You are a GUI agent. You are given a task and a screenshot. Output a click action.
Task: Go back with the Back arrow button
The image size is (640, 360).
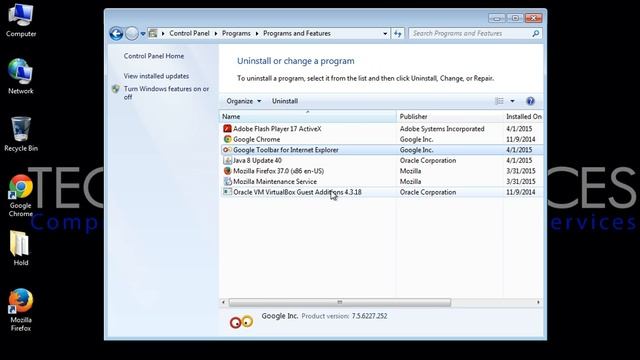pyautogui.click(x=116, y=33)
